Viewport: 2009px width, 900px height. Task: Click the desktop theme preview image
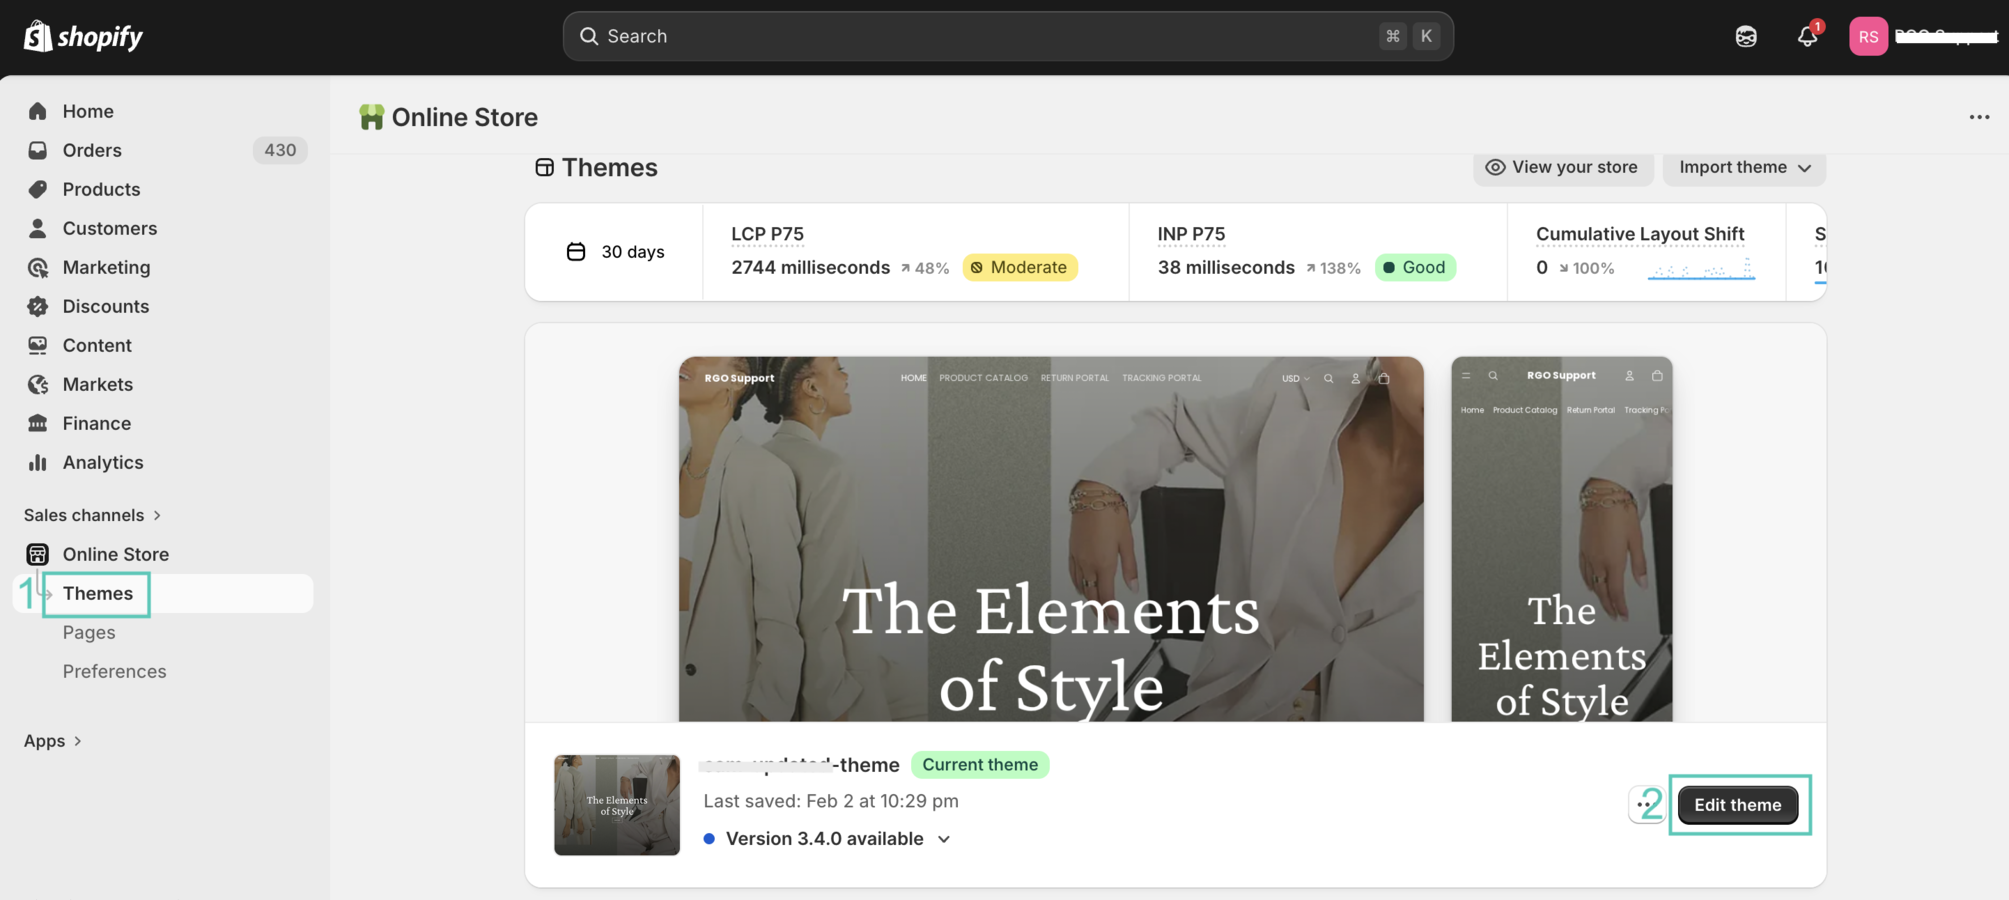[x=1051, y=539]
